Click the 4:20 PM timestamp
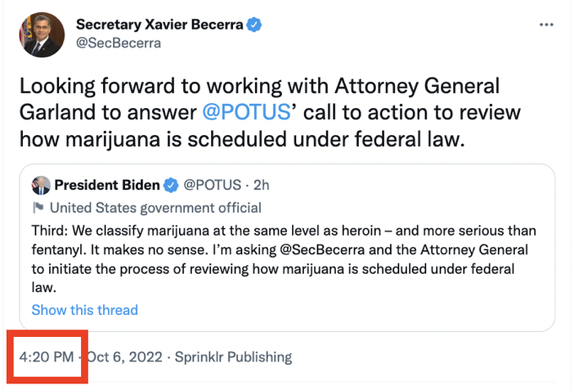This screenshot has height=391, width=574. coord(46,357)
